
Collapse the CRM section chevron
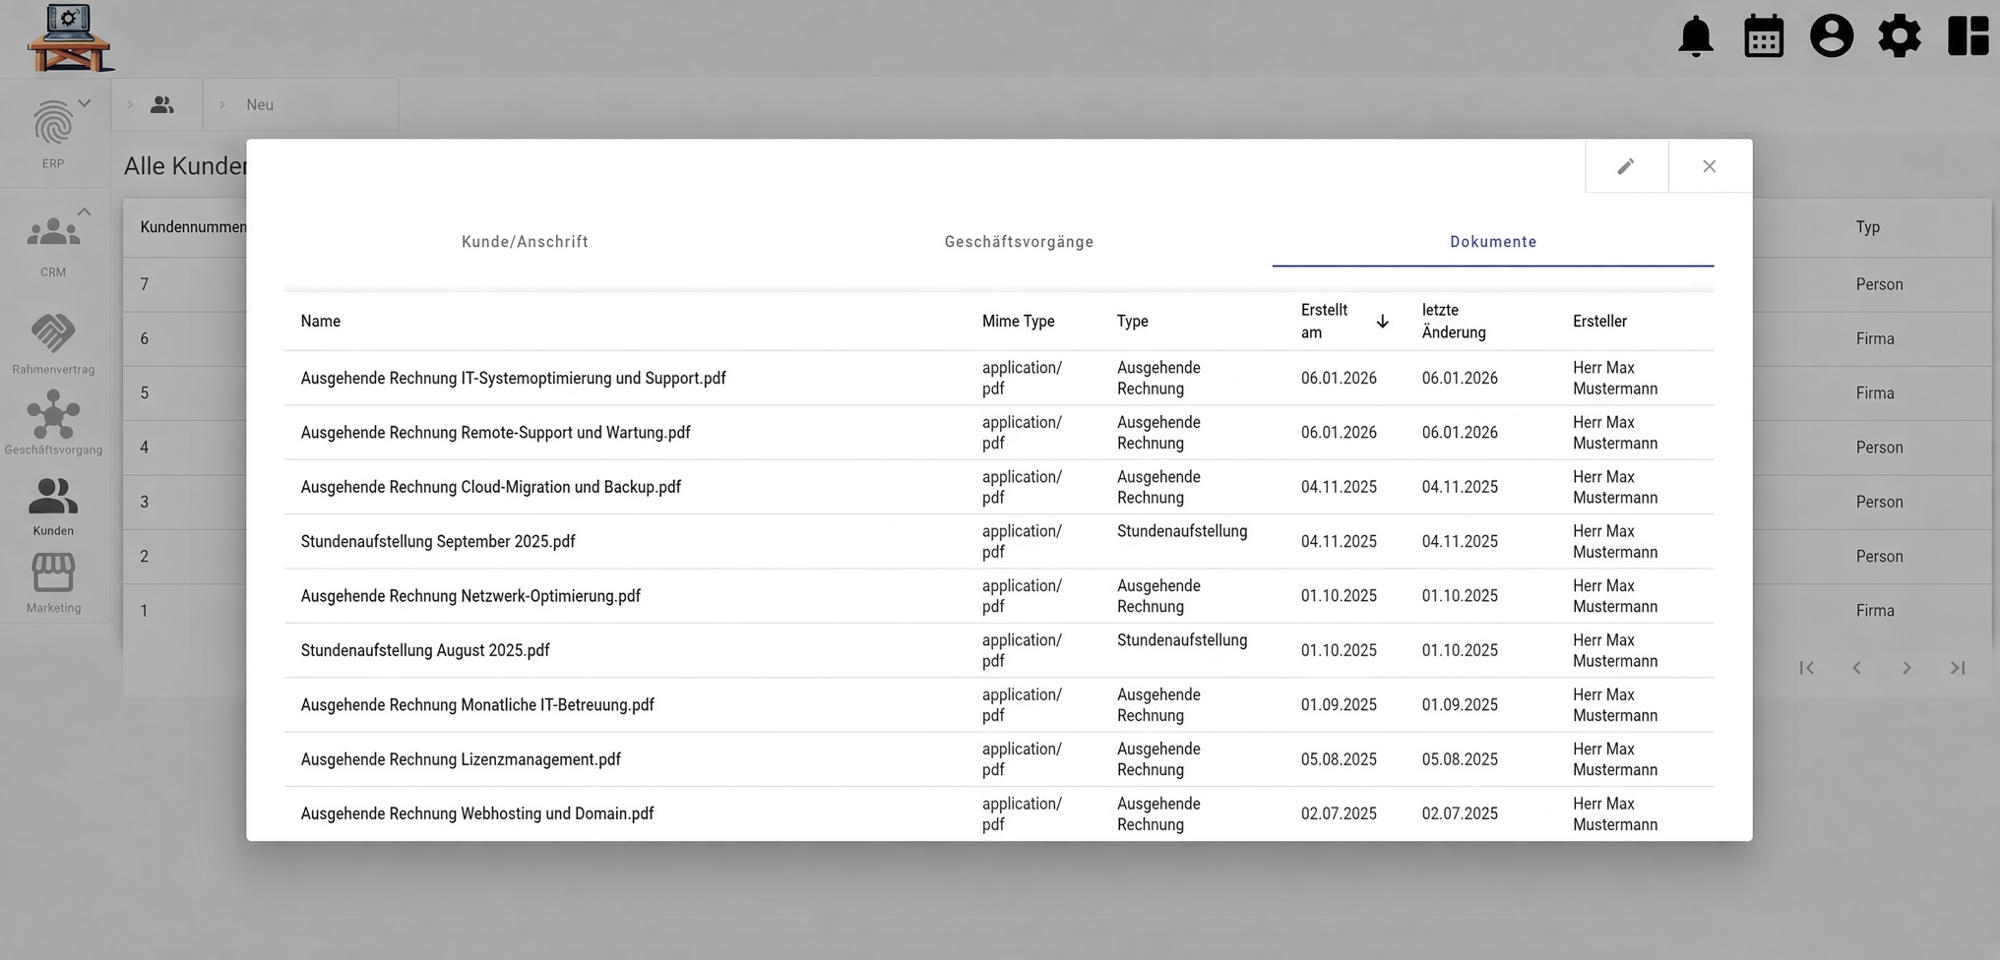point(84,211)
